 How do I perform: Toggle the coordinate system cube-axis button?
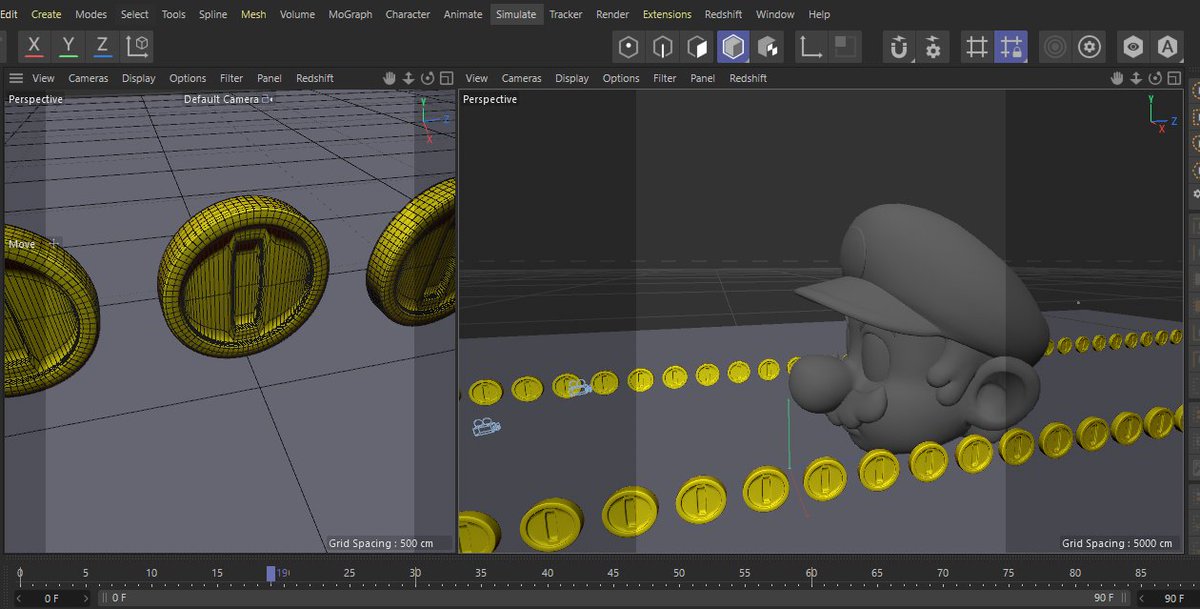tap(138, 46)
